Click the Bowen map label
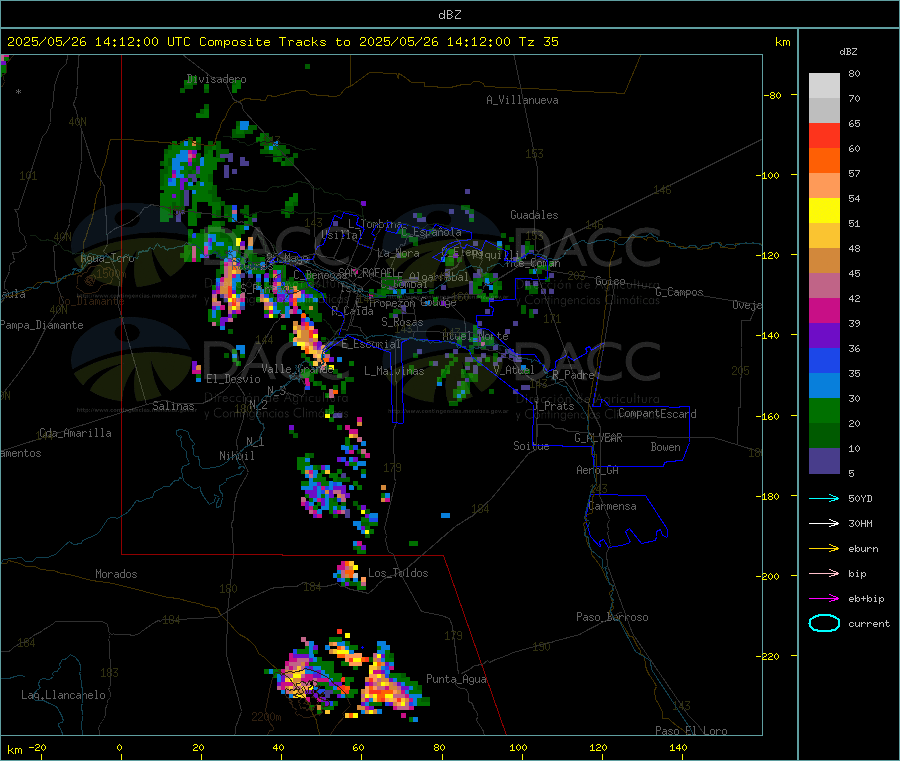The image size is (900, 761). coord(665,447)
